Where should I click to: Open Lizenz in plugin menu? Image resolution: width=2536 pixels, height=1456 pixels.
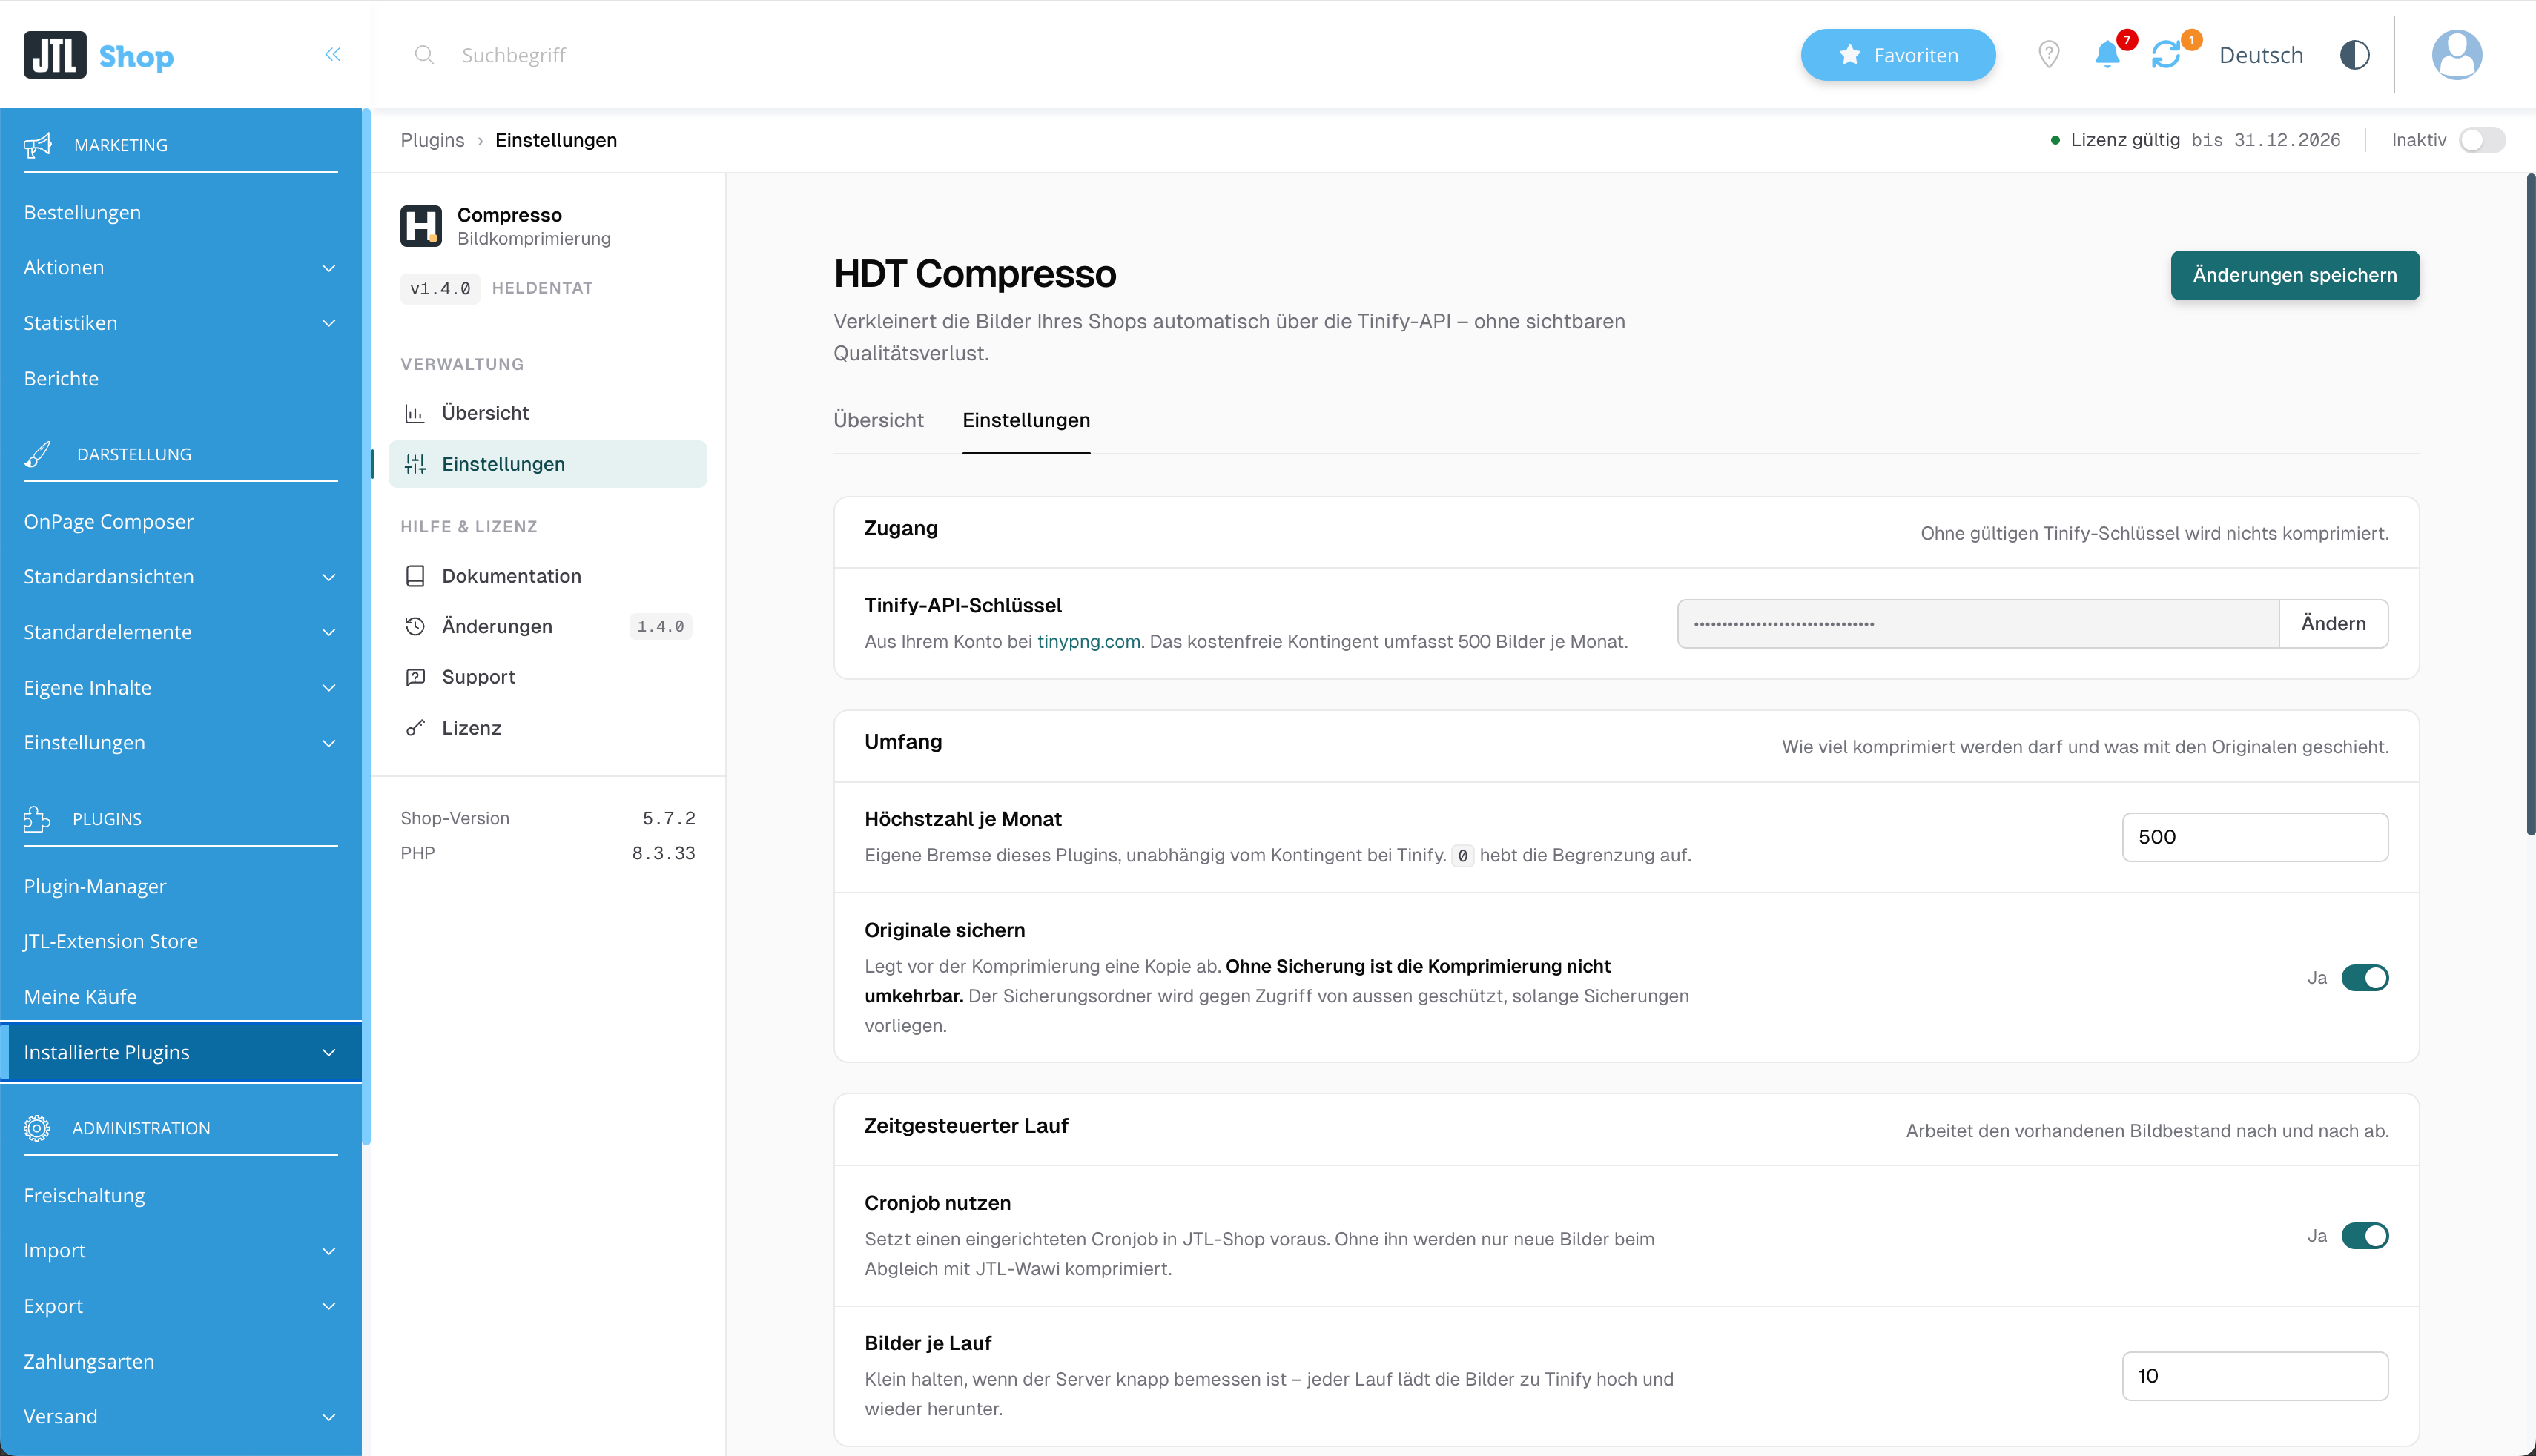[547, 728]
